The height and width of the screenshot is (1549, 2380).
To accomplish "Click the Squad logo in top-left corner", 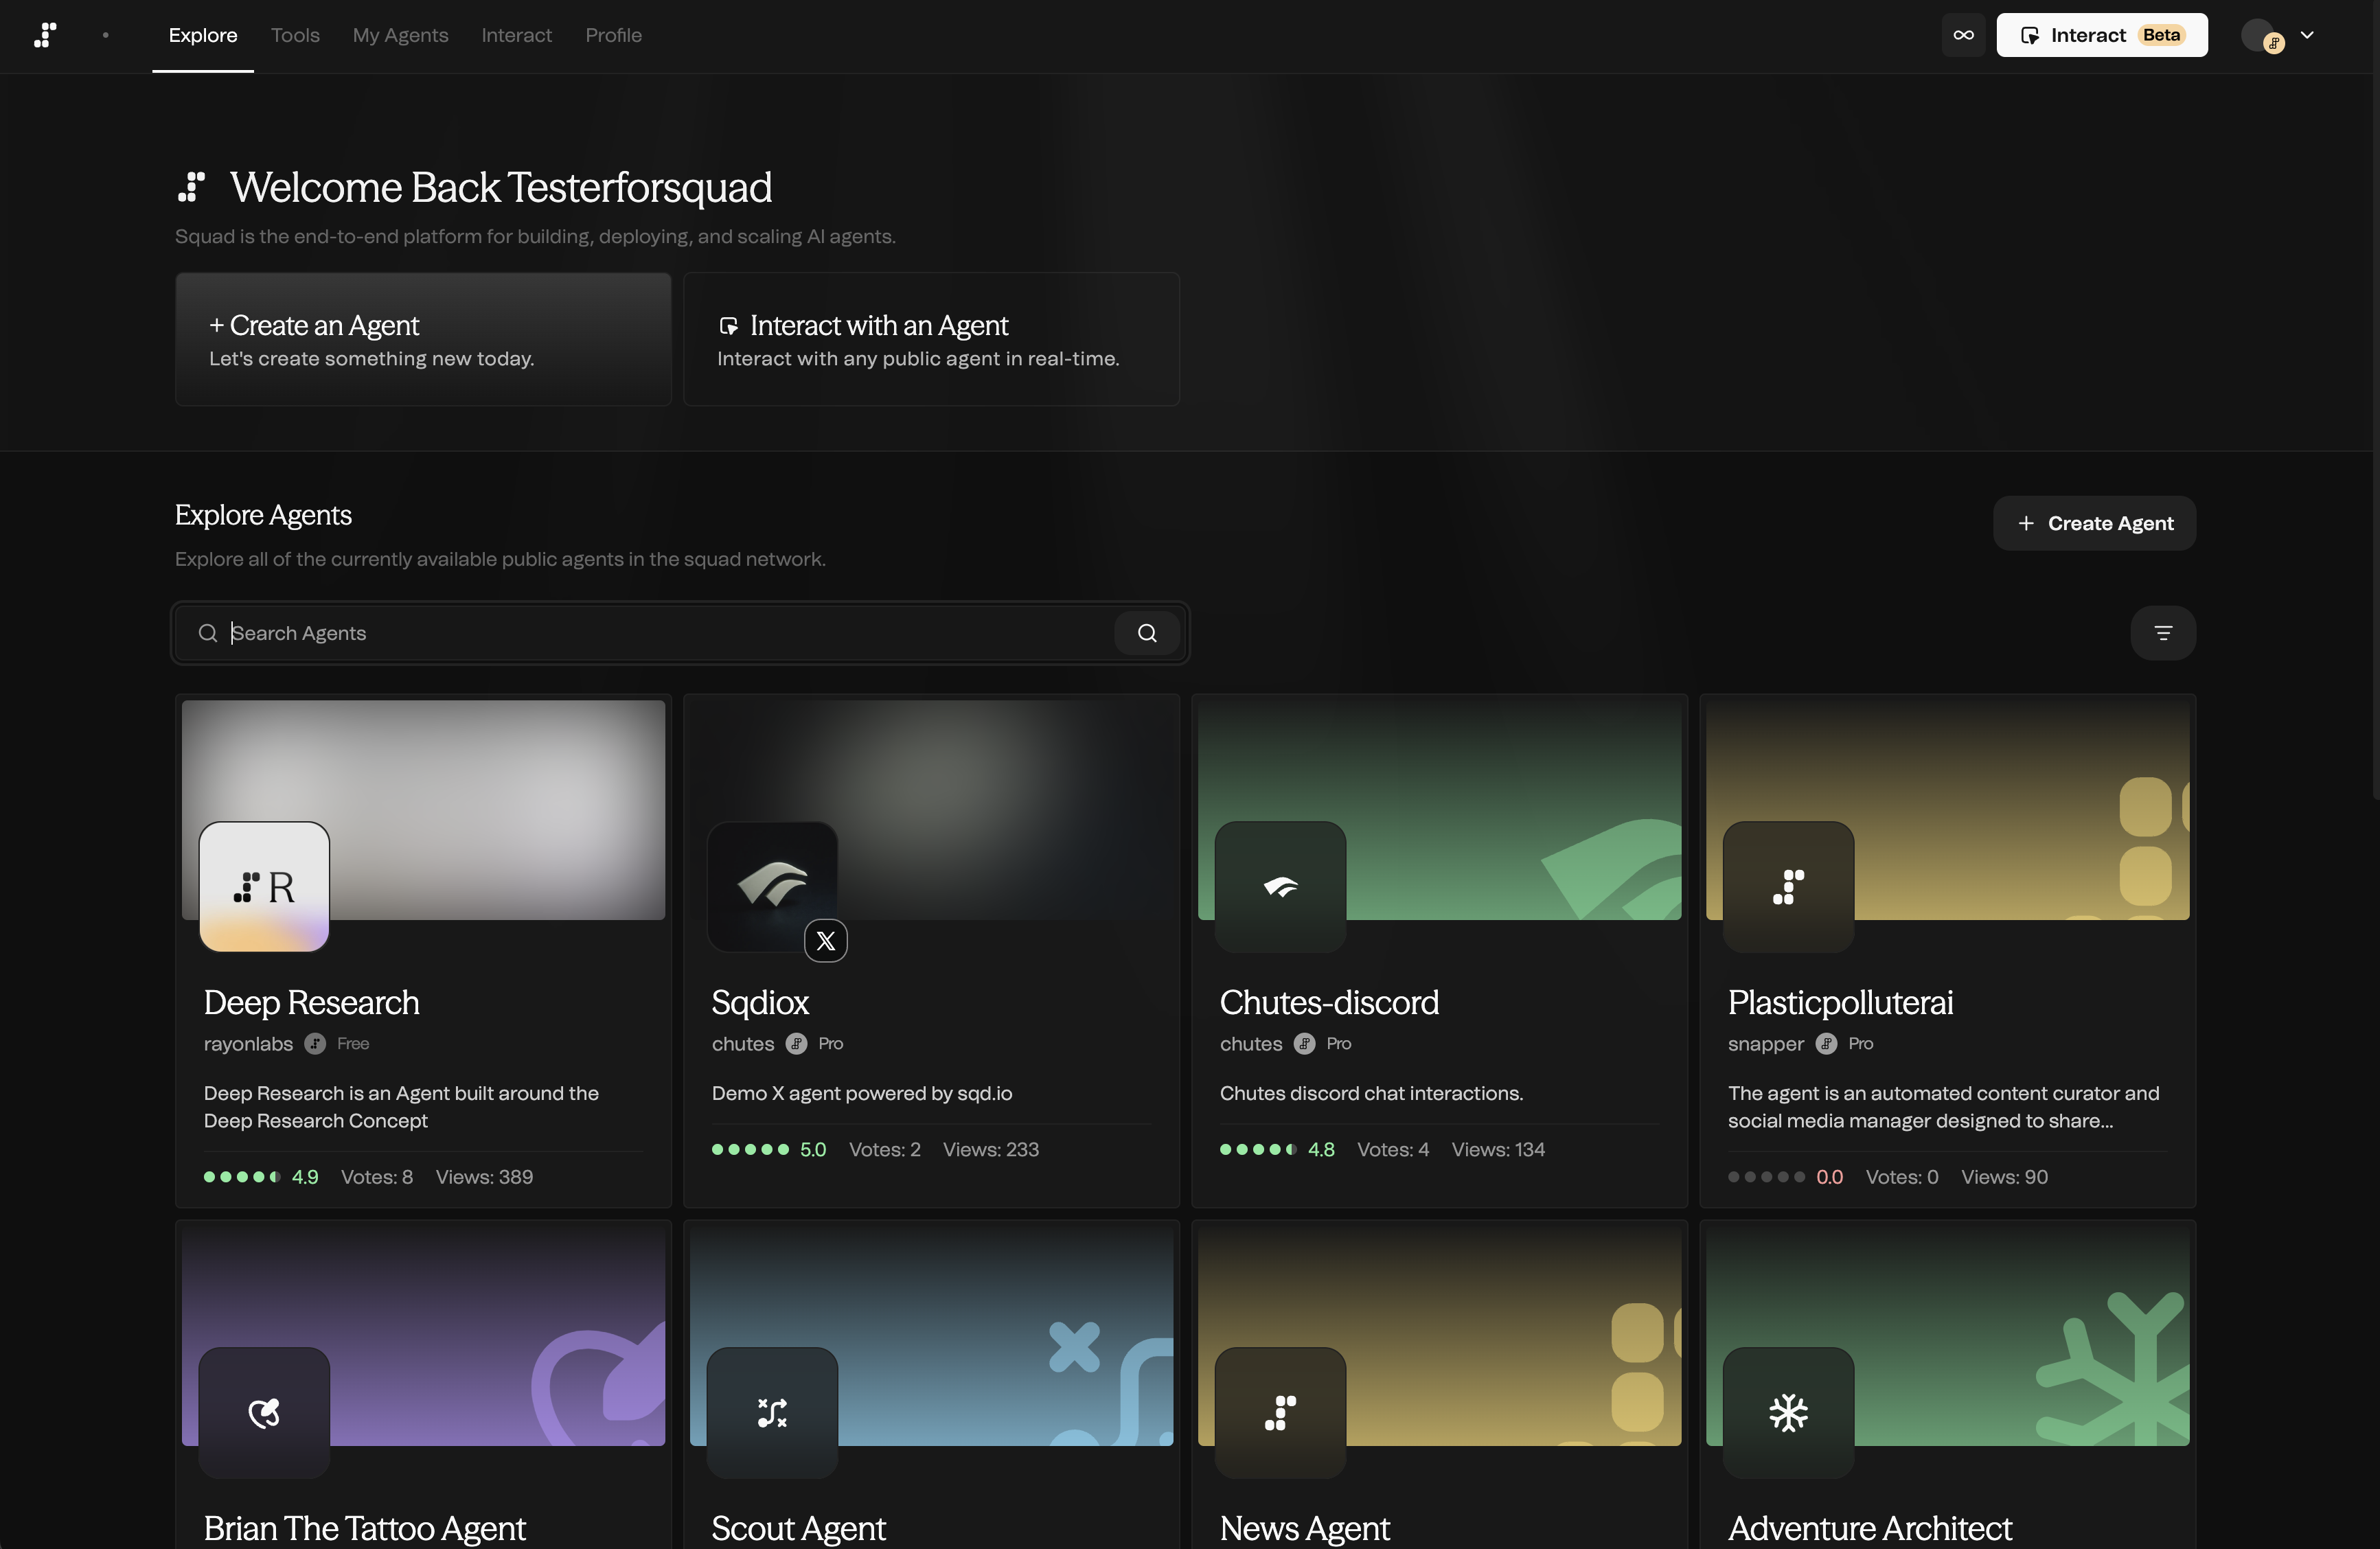I will pos(45,35).
